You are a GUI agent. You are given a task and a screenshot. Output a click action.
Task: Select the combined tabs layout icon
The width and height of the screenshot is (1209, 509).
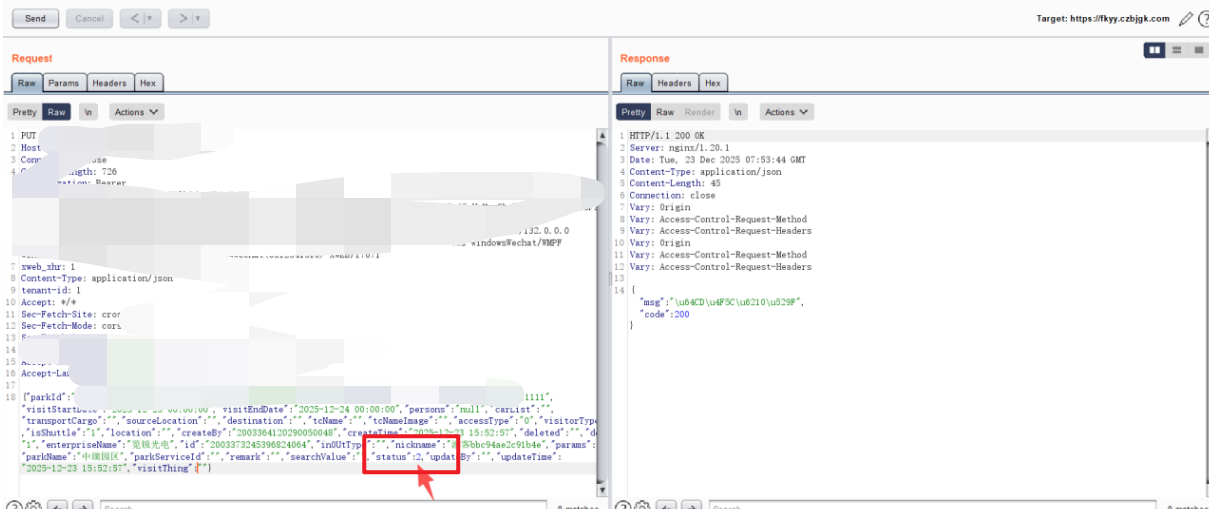(x=1198, y=49)
